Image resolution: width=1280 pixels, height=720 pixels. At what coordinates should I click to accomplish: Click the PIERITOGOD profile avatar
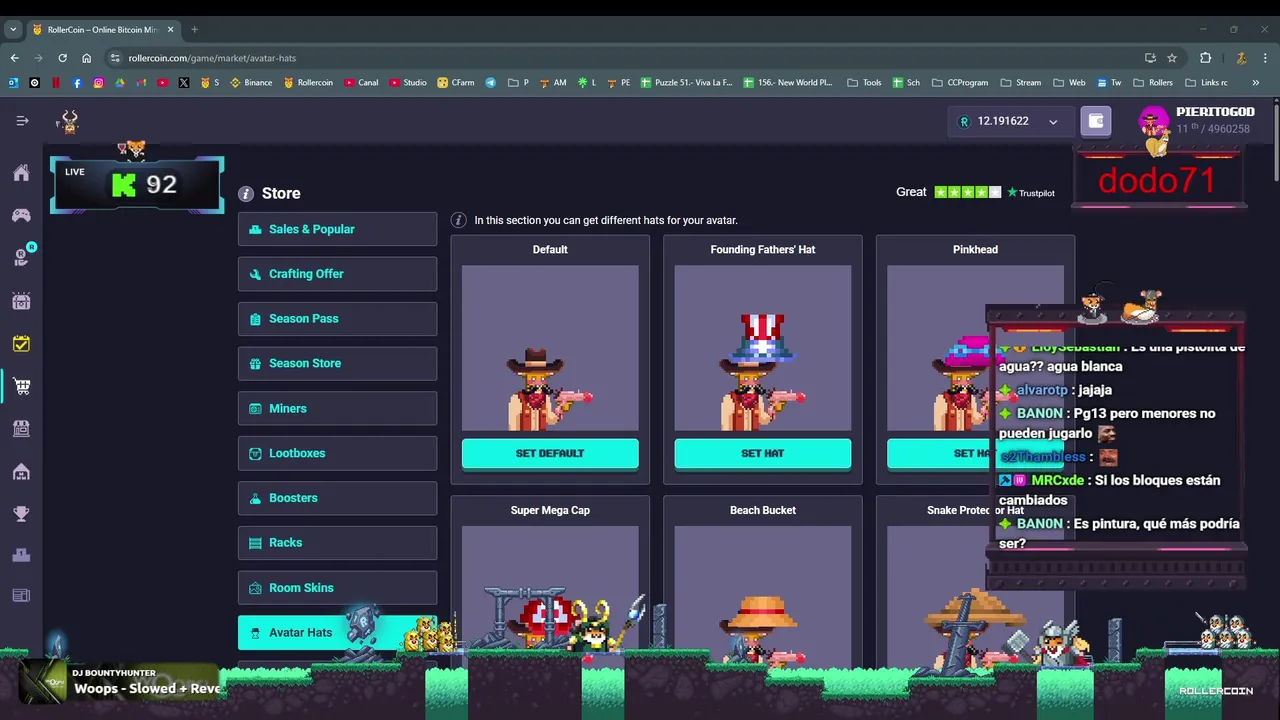1154,121
